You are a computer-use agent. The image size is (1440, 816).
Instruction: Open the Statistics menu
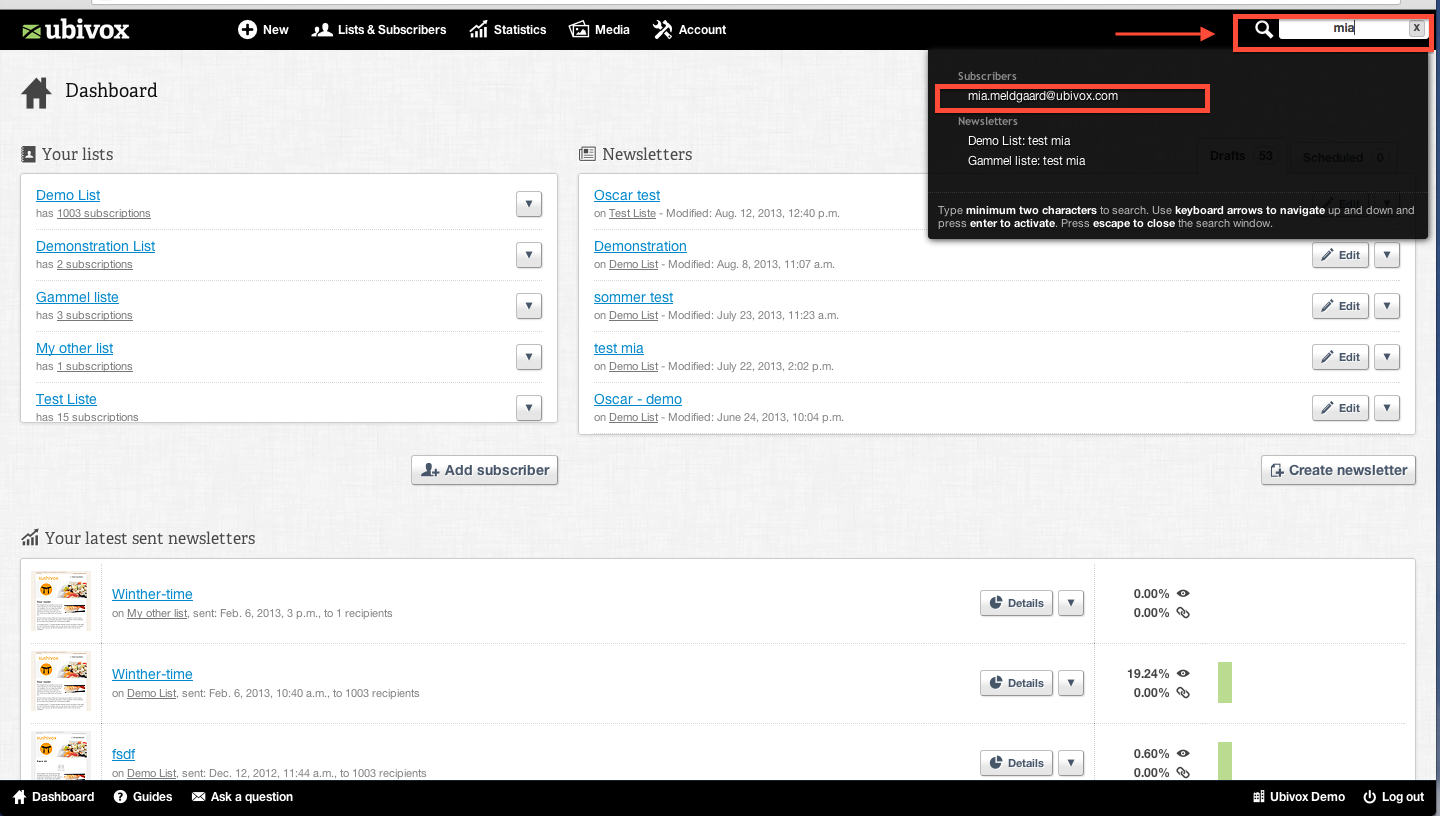(x=508, y=30)
